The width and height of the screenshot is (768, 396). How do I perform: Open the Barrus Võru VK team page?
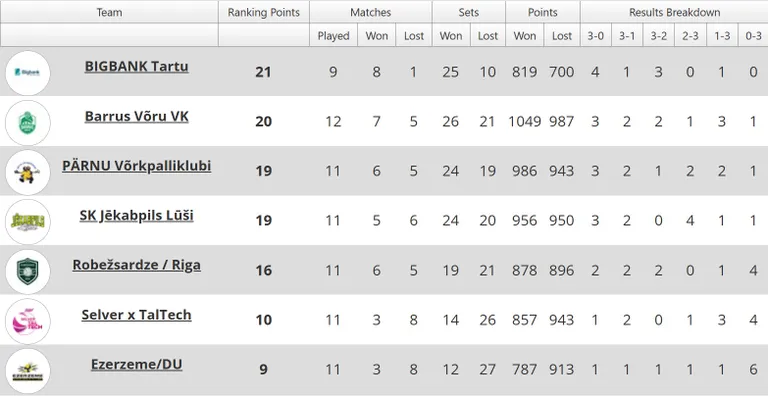137,116
